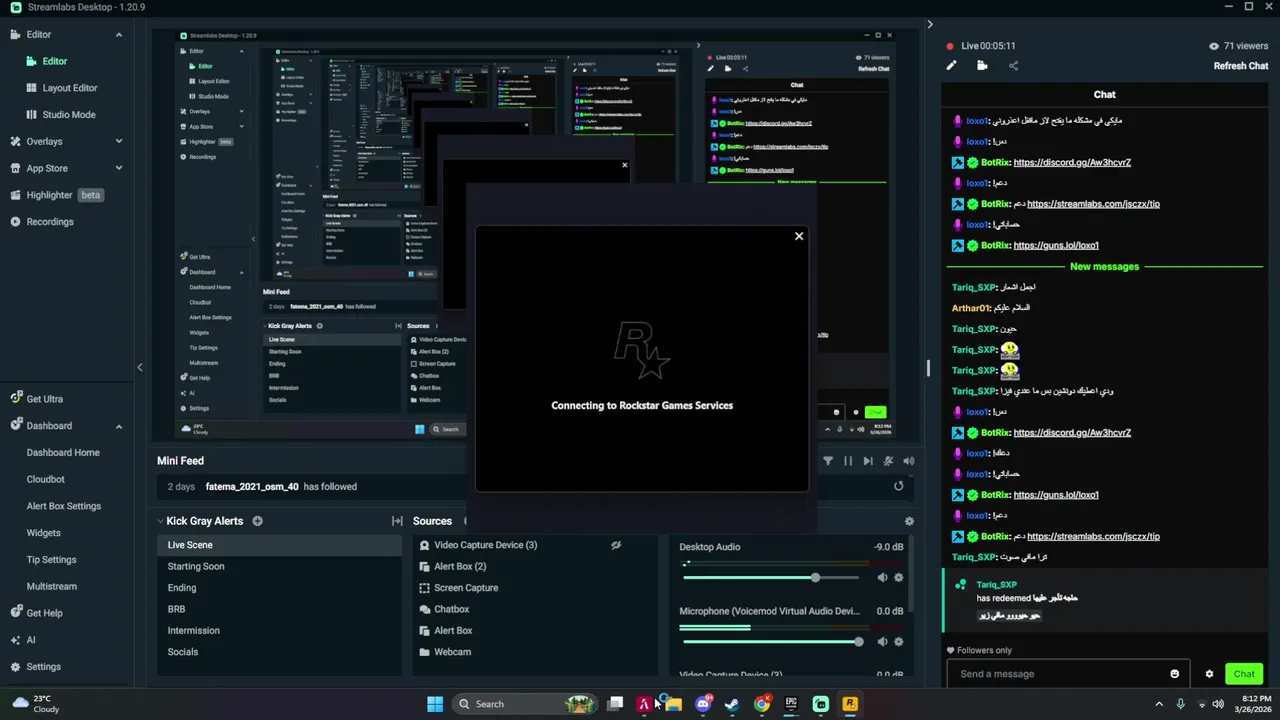Image resolution: width=1280 pixels, height=720 pixels.
Task: Collapse the Dashboard group chevron
Action: 119,426
